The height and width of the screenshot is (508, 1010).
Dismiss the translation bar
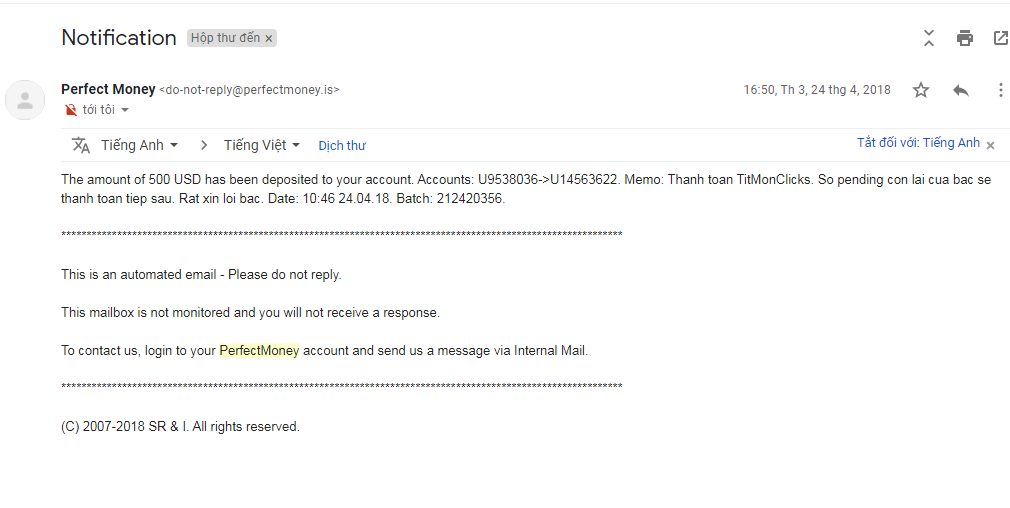[x=990, y=145]
